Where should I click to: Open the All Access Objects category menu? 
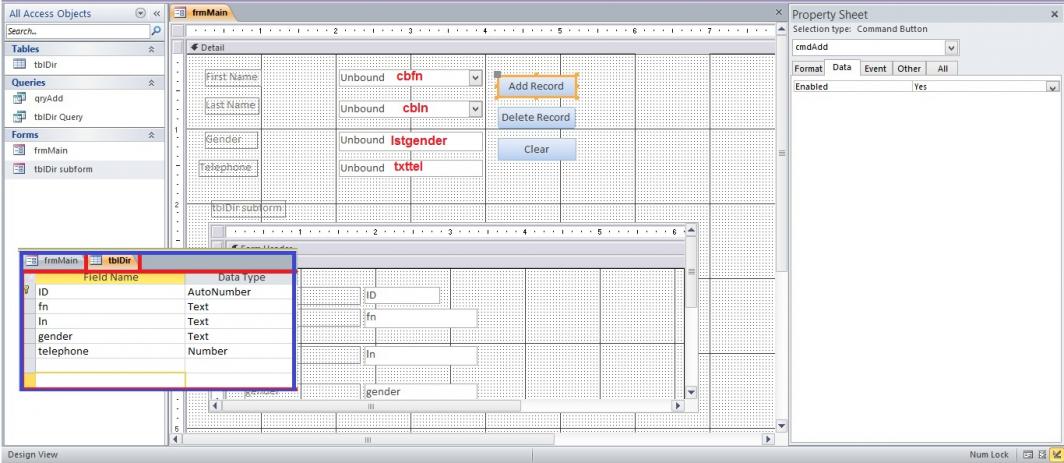click(x=140, y=13)
